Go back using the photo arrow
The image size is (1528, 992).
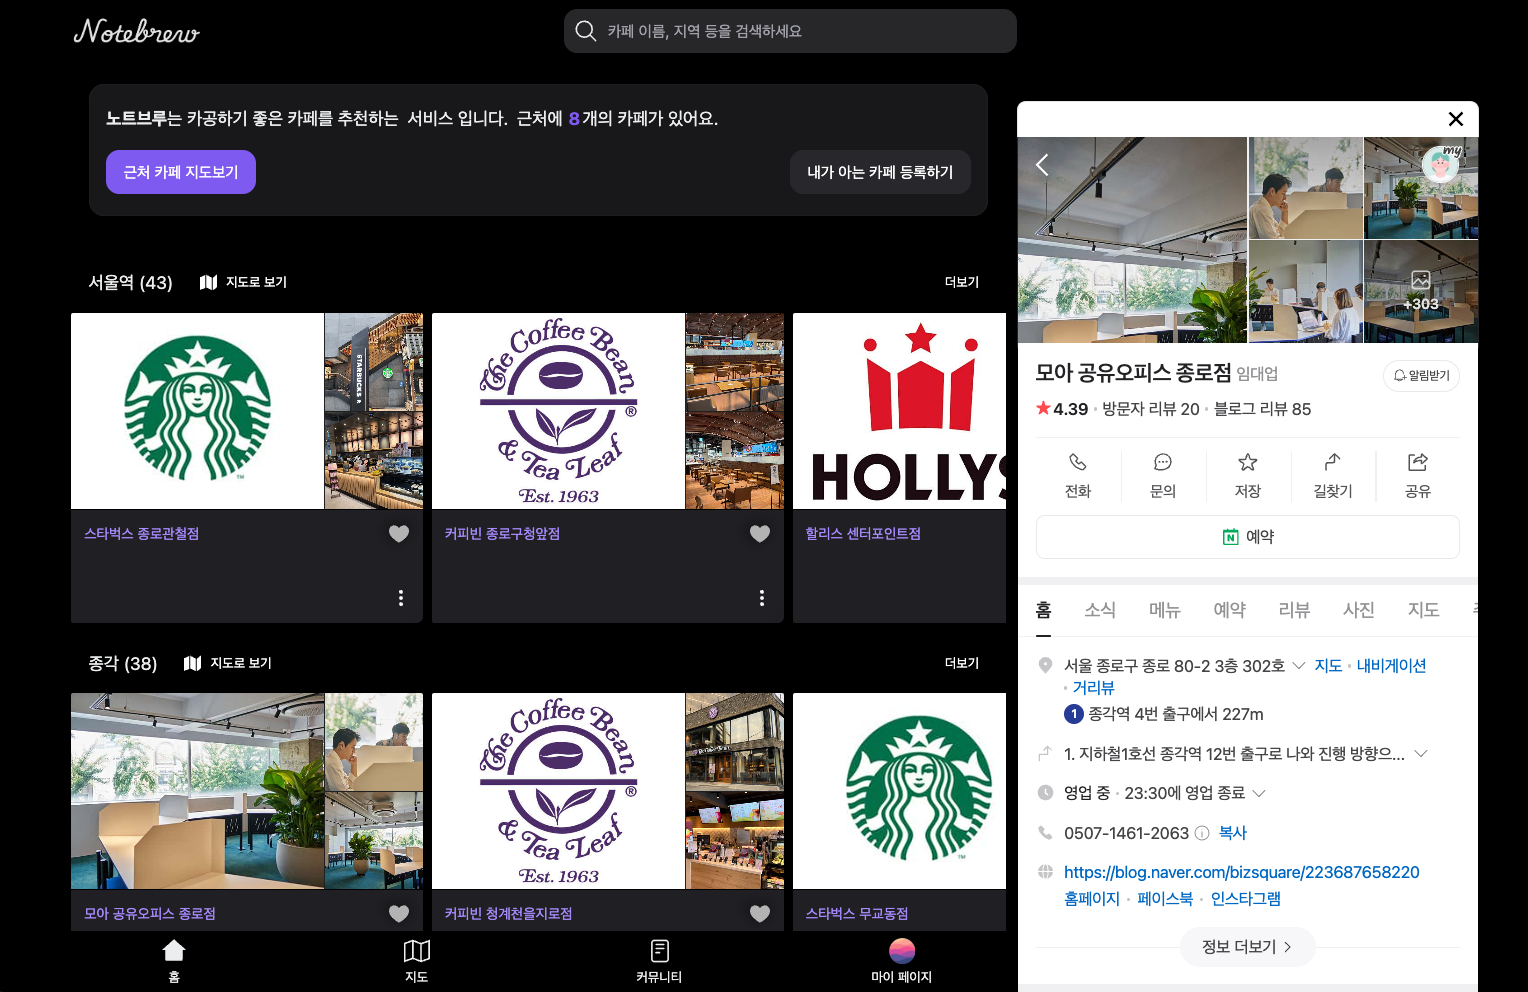pyautogui.click(x=1042, y=165)
